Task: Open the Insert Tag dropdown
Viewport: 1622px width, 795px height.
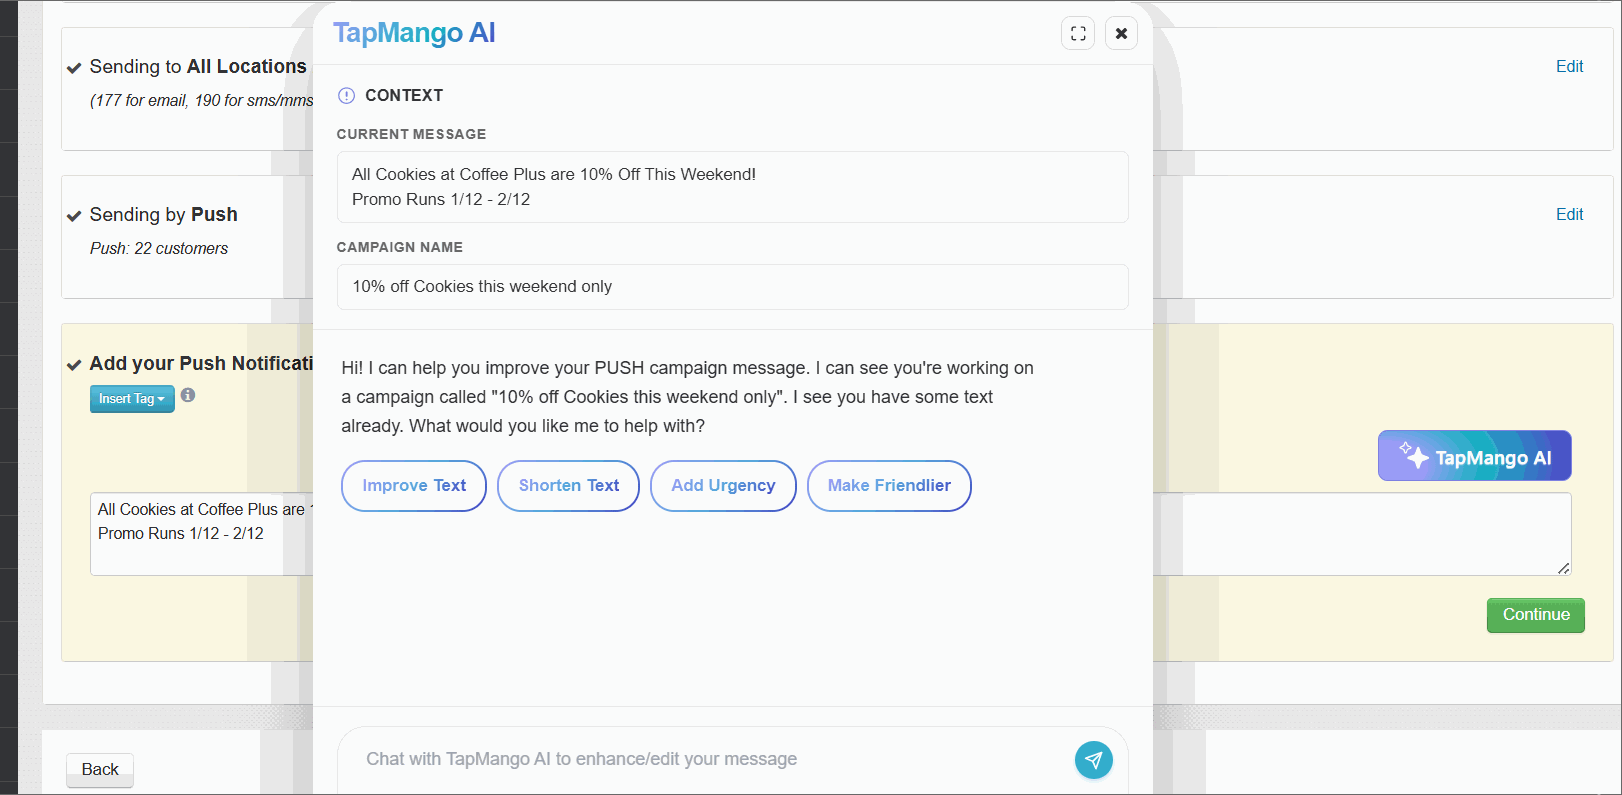Action: (132, 399)
